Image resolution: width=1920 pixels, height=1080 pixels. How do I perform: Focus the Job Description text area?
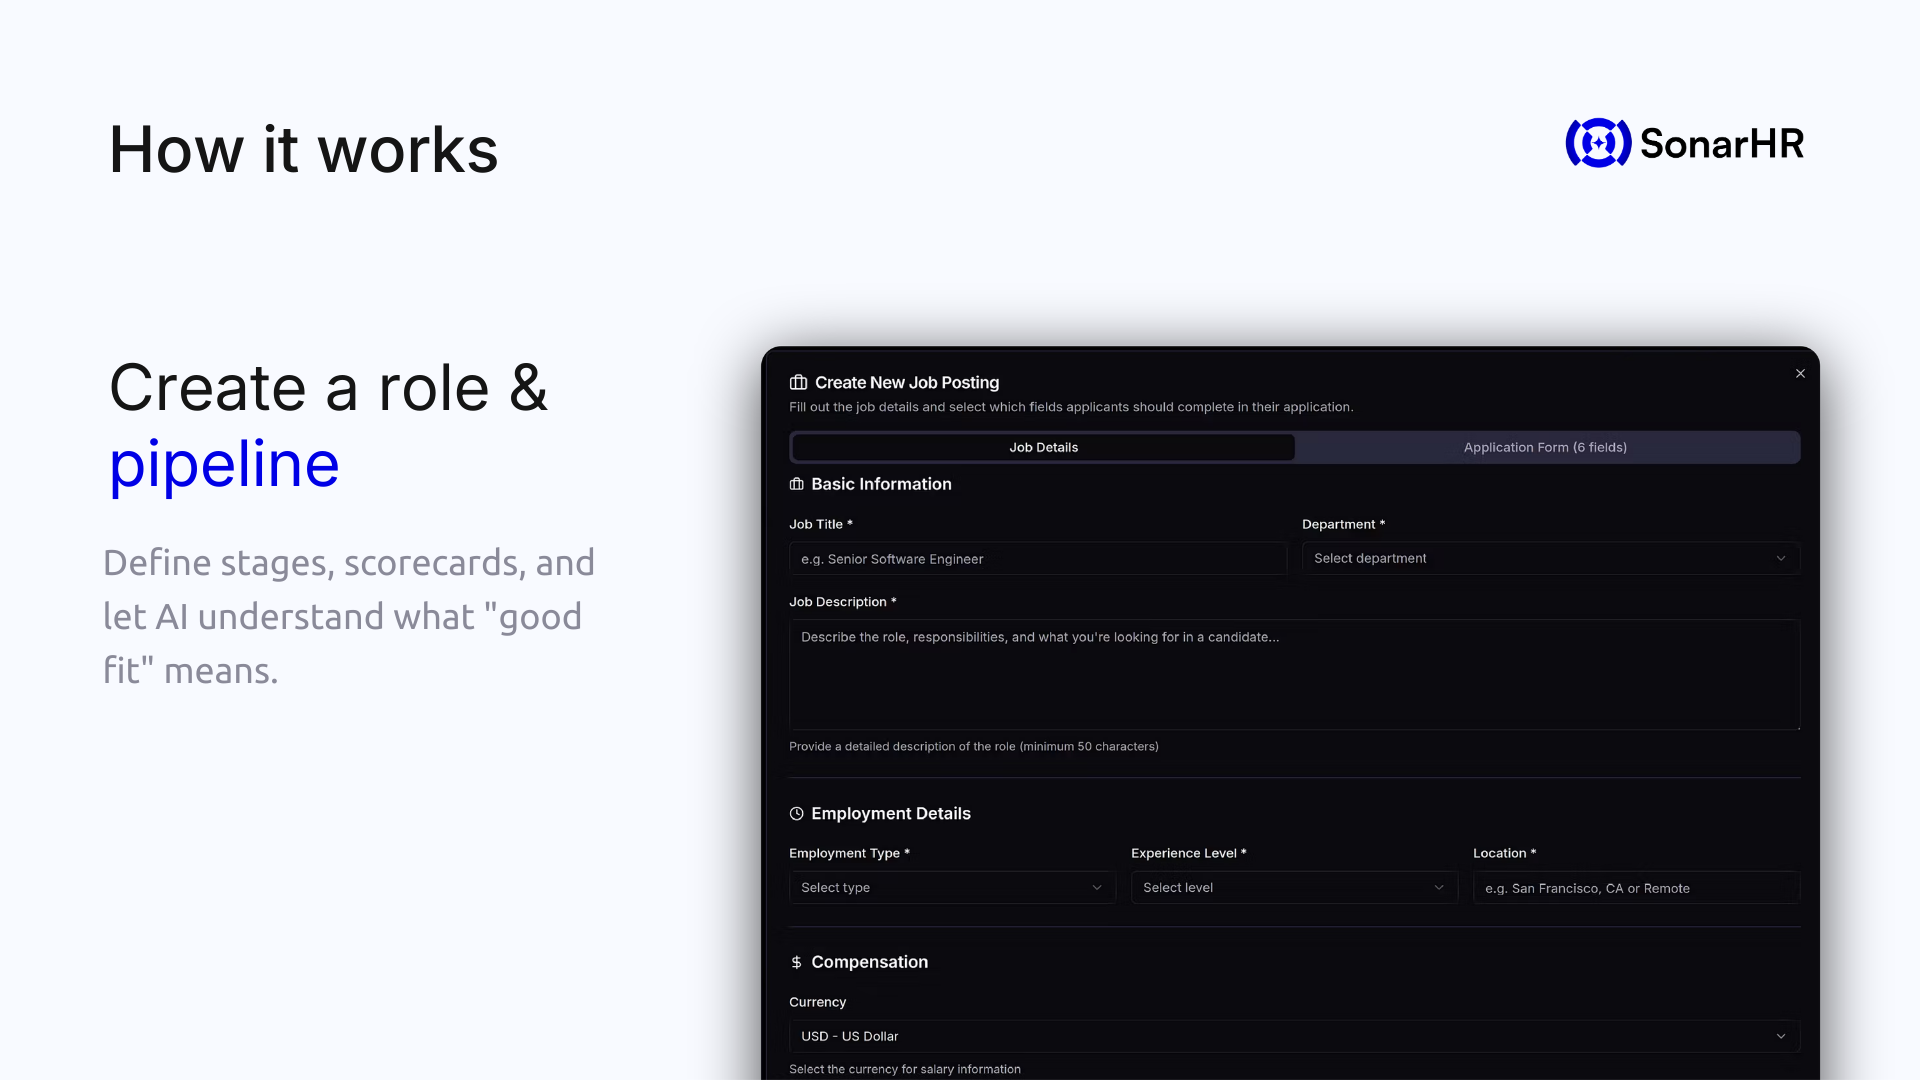pos(1294,675)
